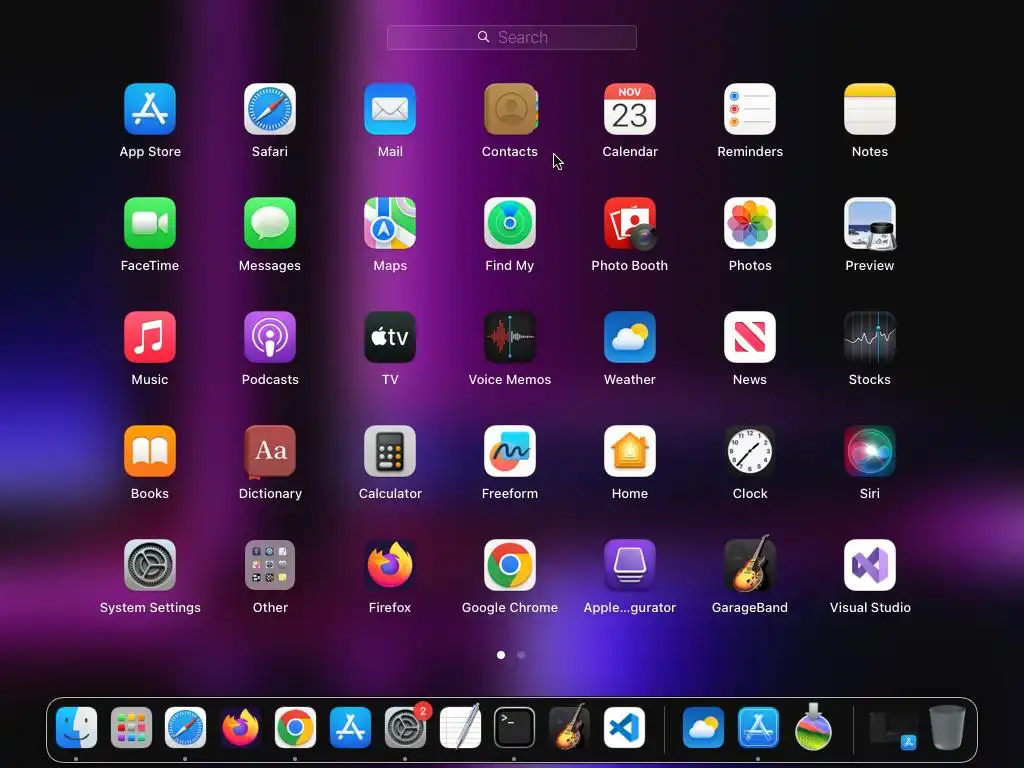The width and height of the screenshot is (1024, 768).
Task: Open the Freeform app
Action: (510, 451)
